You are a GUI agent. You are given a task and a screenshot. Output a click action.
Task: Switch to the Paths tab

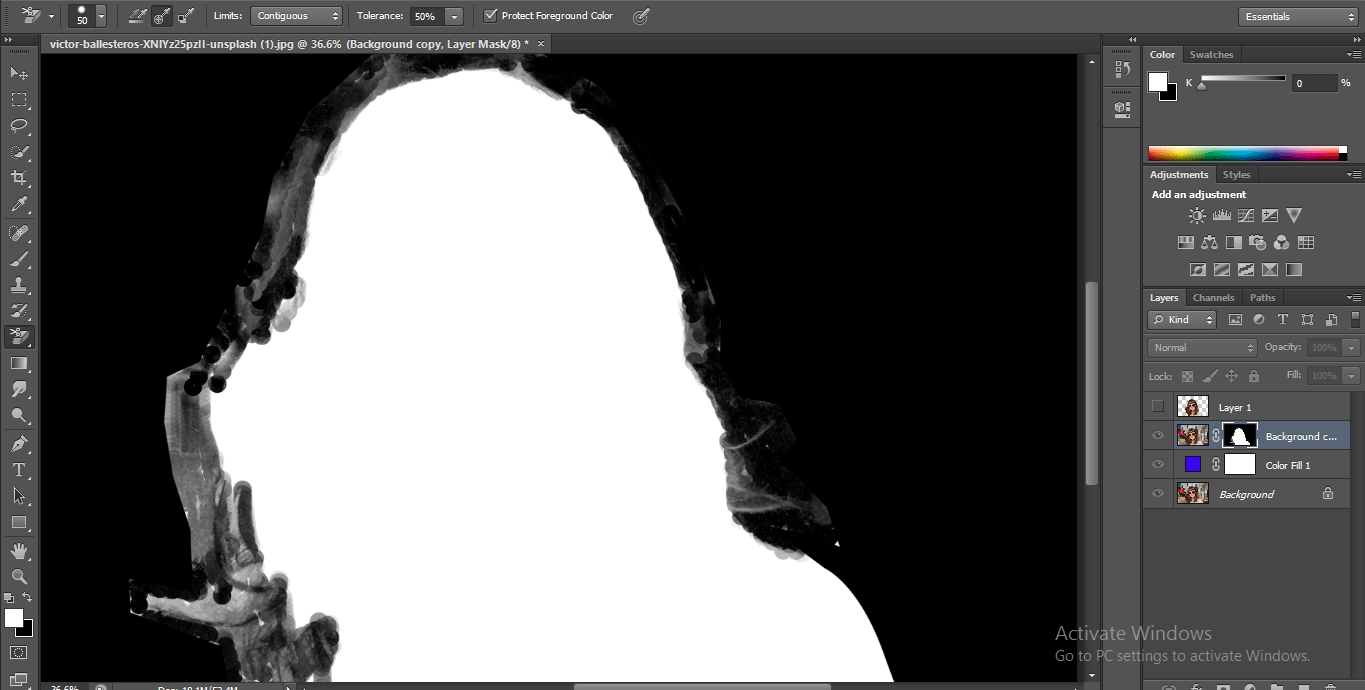click(1262, 297)
